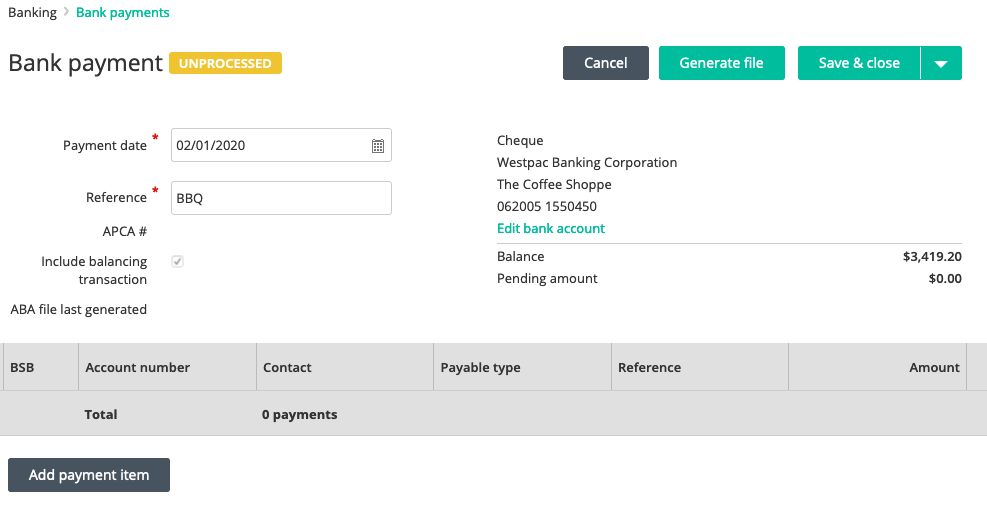
Task: Open the Bank payments breadcrumb link
Action: 123,12
